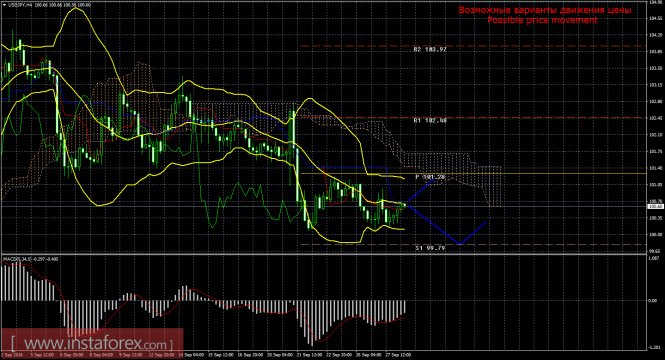Open the www.instaforex.com watermark link
The height and width of the screenshot is (360, 665).
(92, 343)
